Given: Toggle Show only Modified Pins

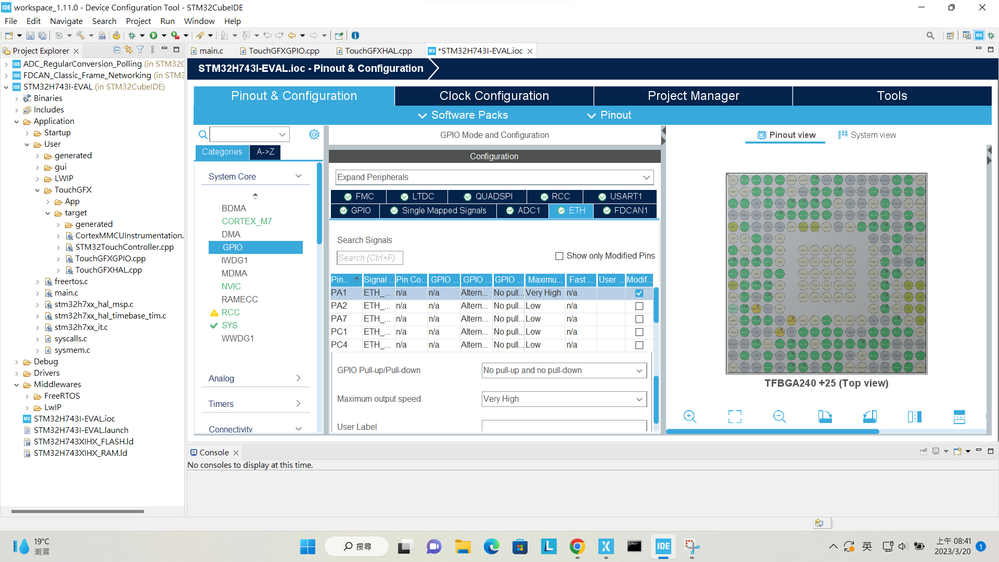Looking at the screenshot, I should 559,256.
